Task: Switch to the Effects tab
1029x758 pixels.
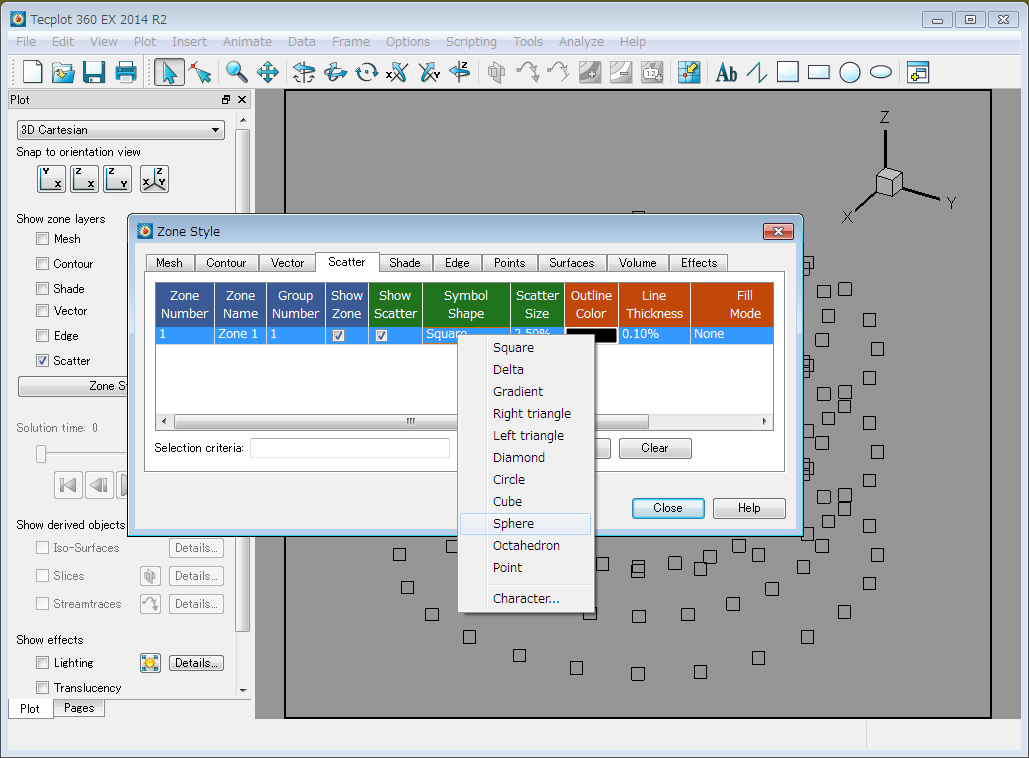Action: pos(699,263)
